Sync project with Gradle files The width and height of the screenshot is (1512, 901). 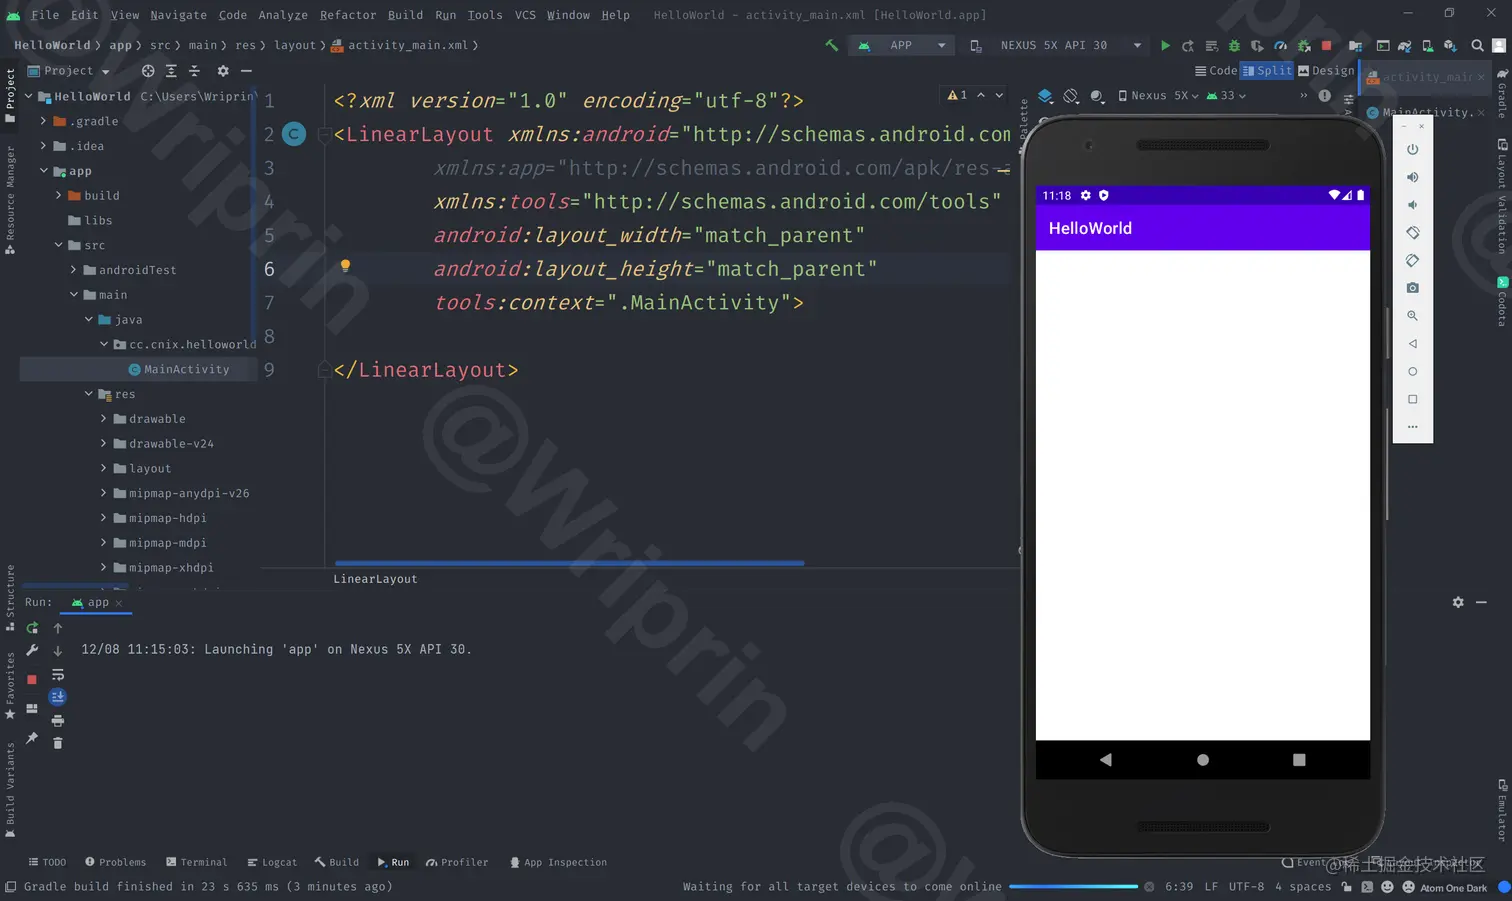click(1405, 46)
